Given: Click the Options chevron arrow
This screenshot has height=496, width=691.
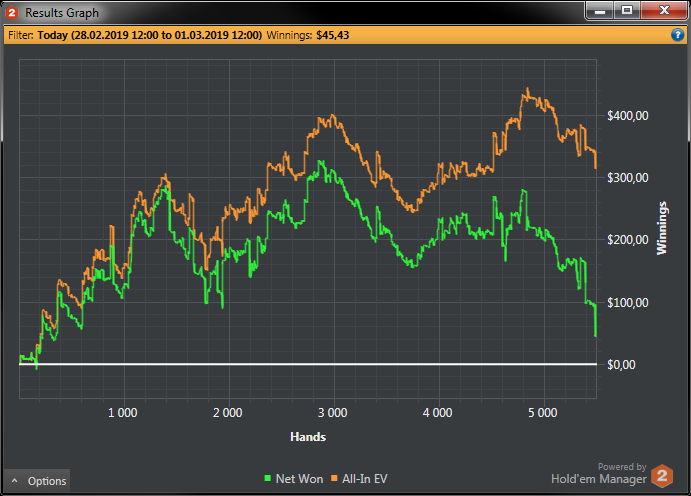Looking at the screenshot, I should [x=15, y=481].
